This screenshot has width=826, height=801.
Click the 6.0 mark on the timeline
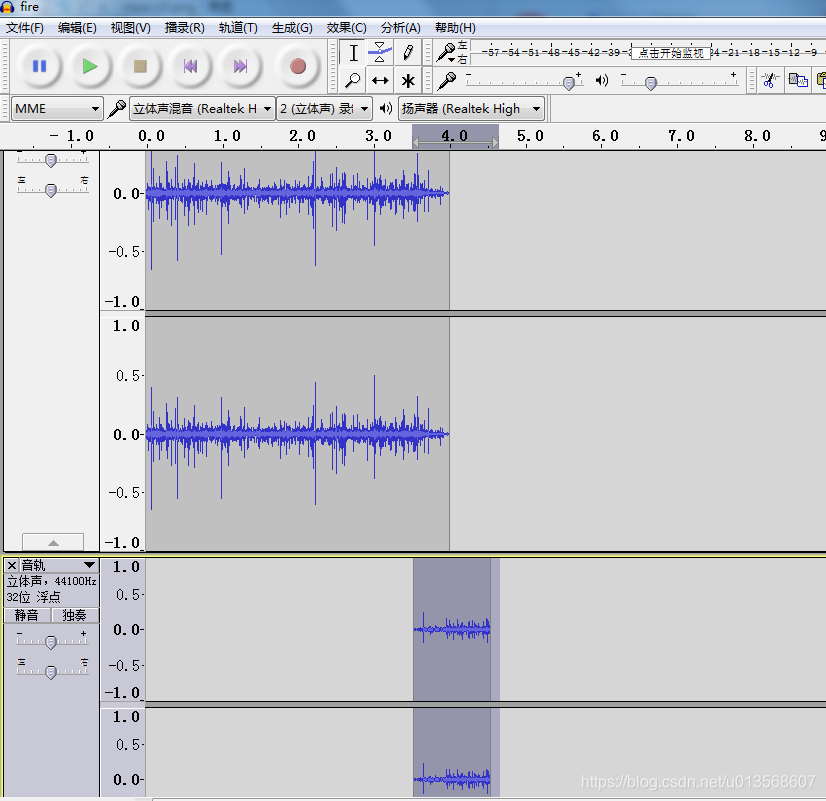click(605, 136)
